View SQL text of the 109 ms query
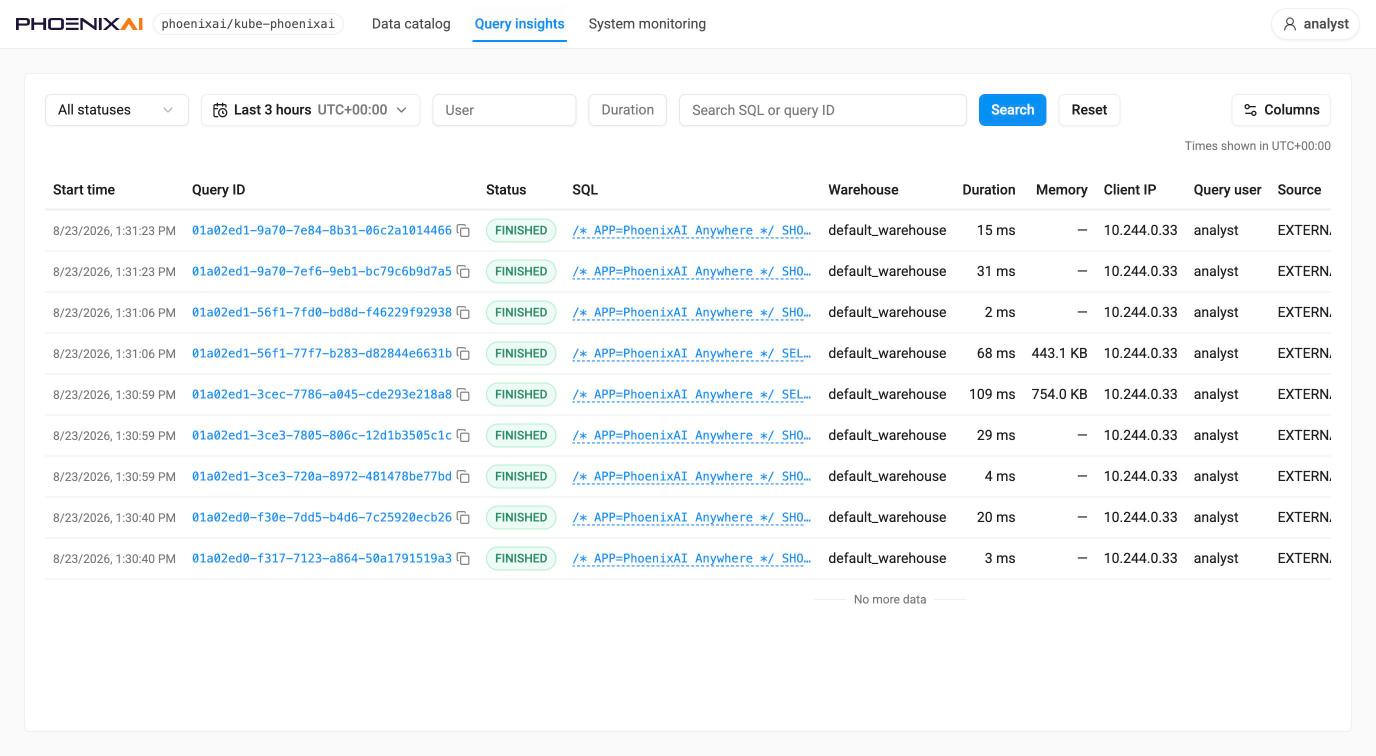 click(x=691, y=395)
